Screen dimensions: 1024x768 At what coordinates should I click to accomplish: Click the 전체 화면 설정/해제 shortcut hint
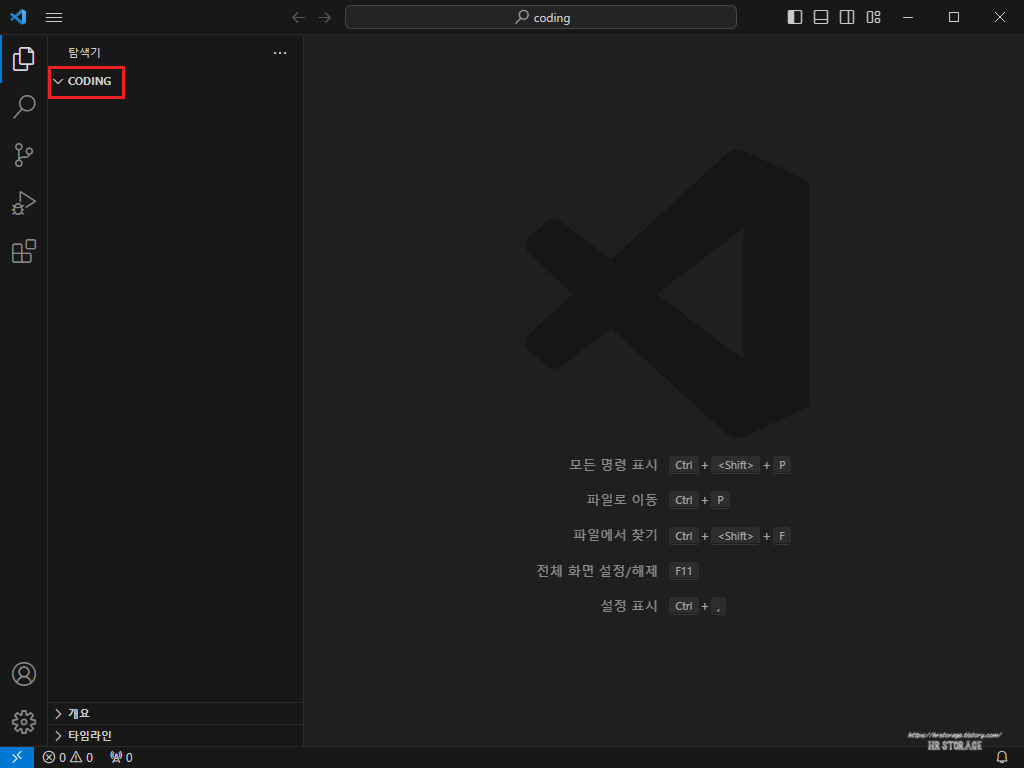tap(597, 571)
